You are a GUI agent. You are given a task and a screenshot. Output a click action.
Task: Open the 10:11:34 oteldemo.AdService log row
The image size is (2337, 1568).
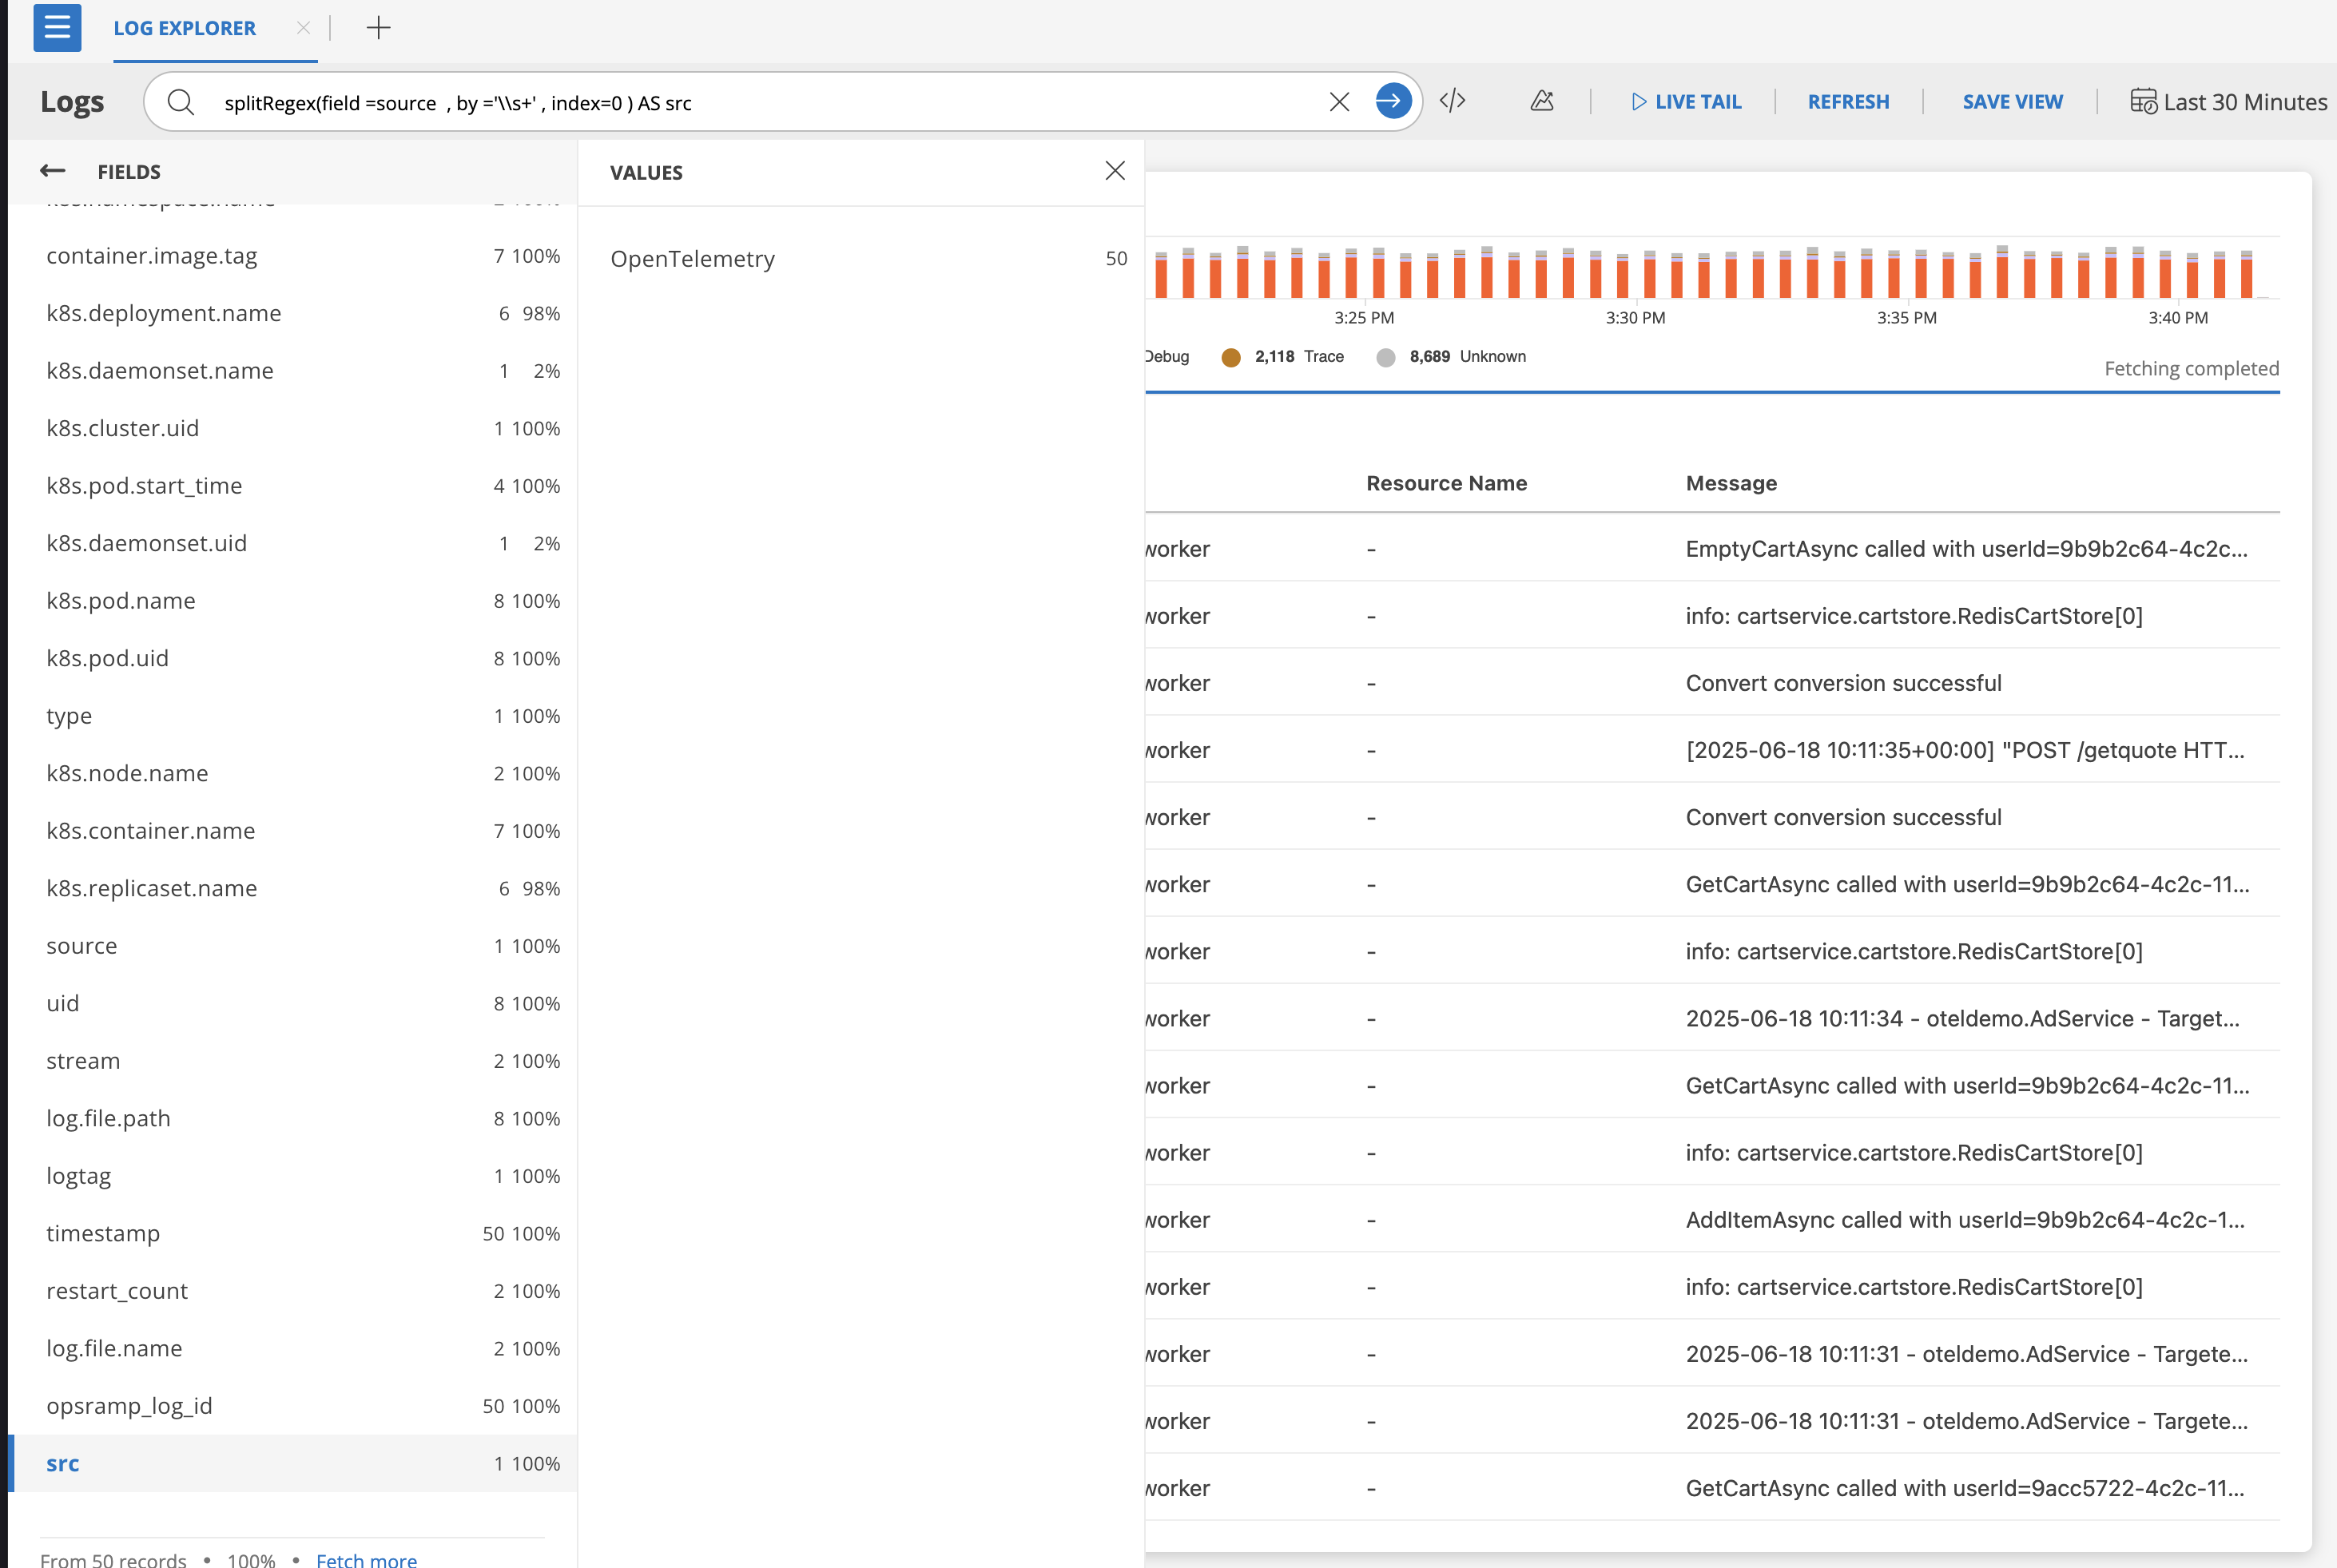tap(1712, 1018)
